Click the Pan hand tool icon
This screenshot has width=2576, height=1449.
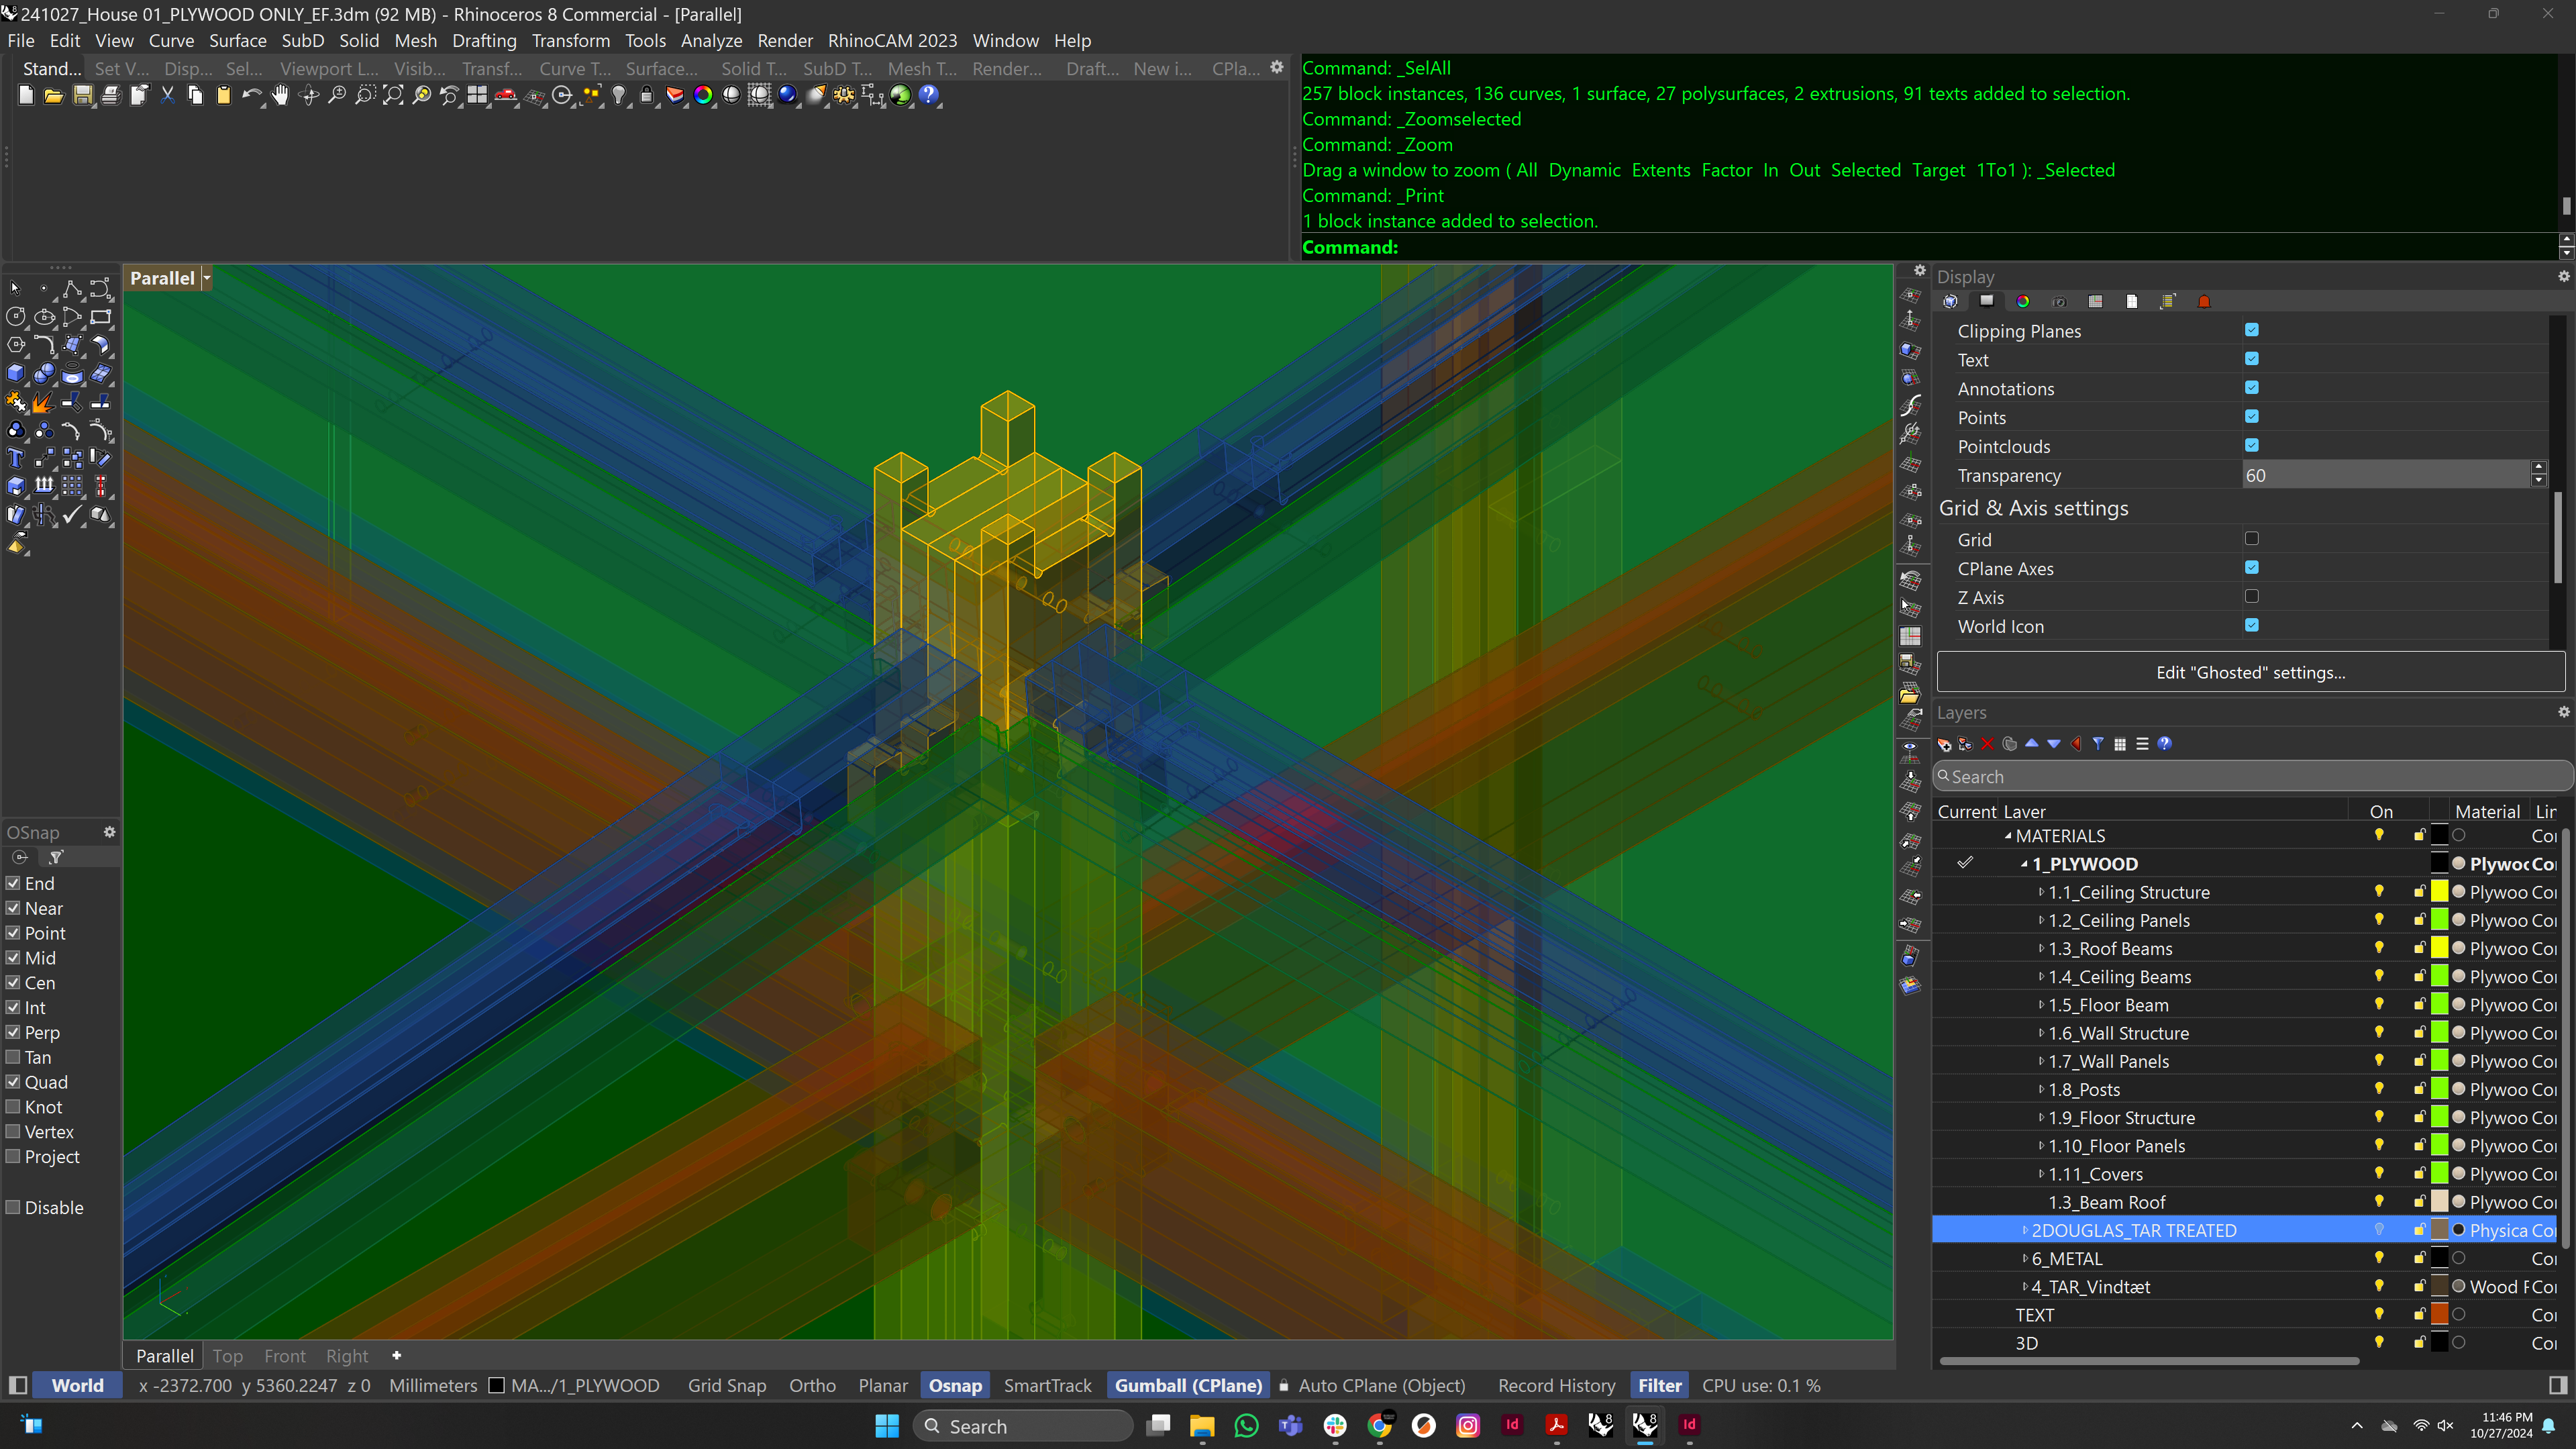coord(280,95)
